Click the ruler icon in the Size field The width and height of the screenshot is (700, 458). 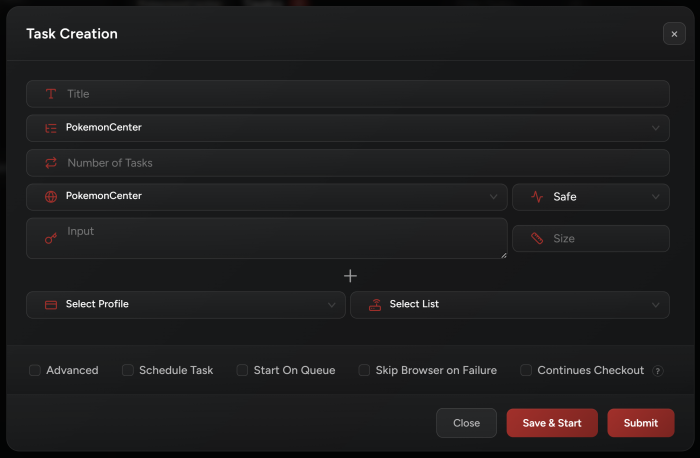537,238
